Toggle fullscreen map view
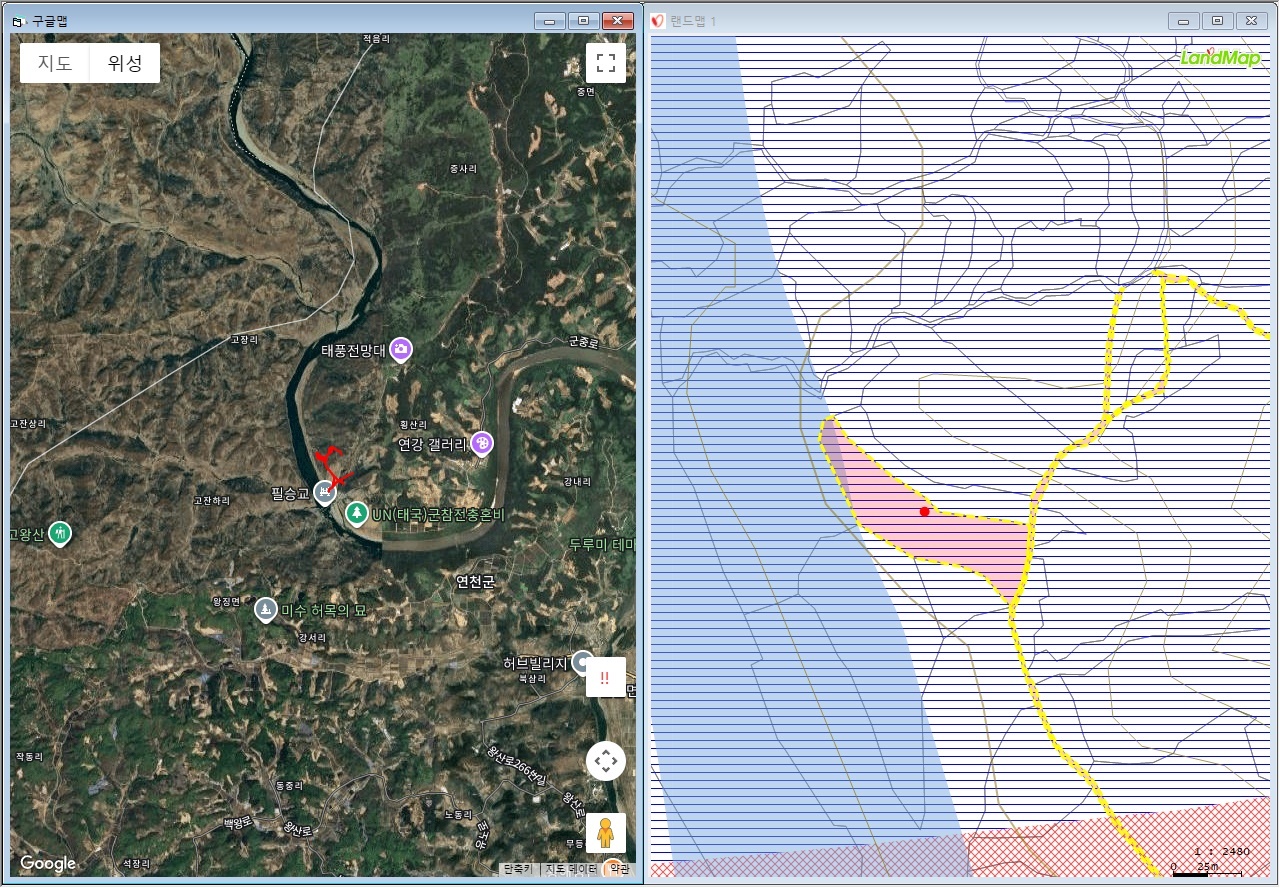The image size is (1280, 888). (x=605, y=63)
